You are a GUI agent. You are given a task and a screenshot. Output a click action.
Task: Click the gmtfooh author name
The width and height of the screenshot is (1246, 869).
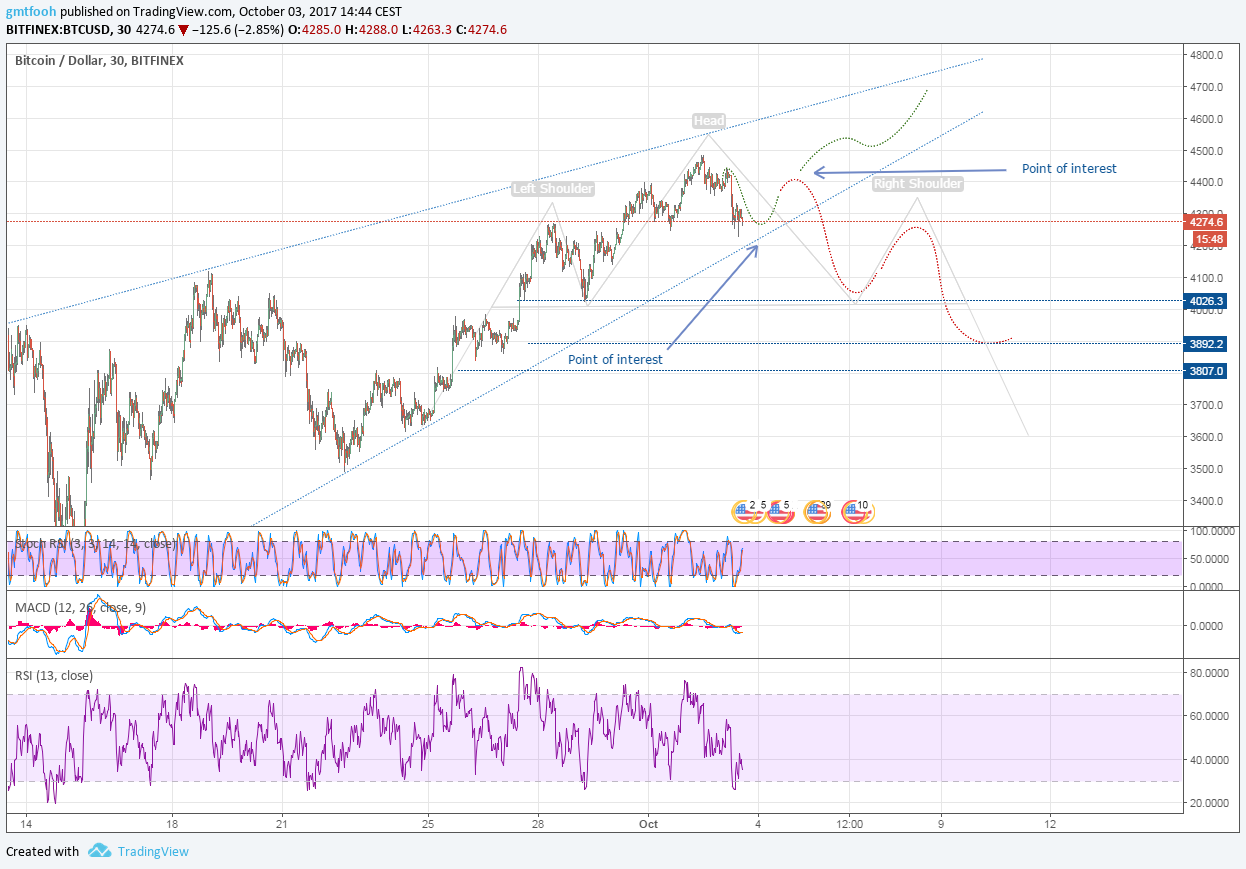click(29, 11)
